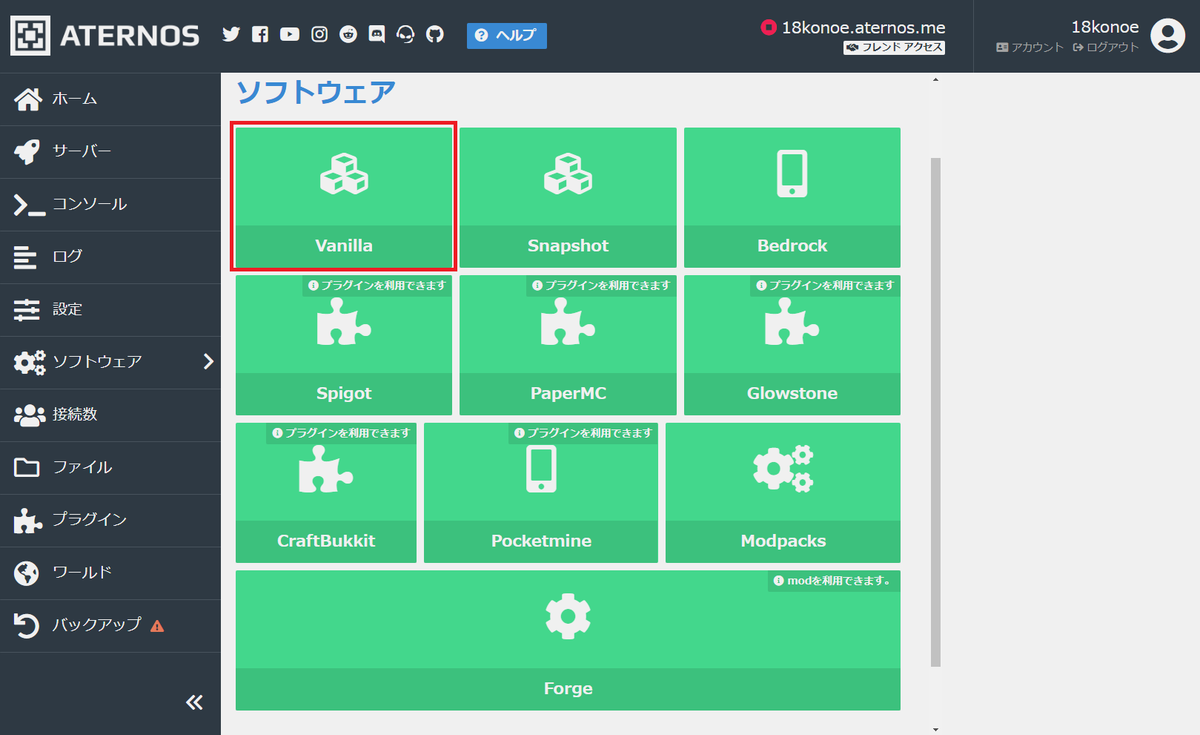Click the ログアウト logout link
The image size is (1200, 735).
click(x=1106, y=48)
